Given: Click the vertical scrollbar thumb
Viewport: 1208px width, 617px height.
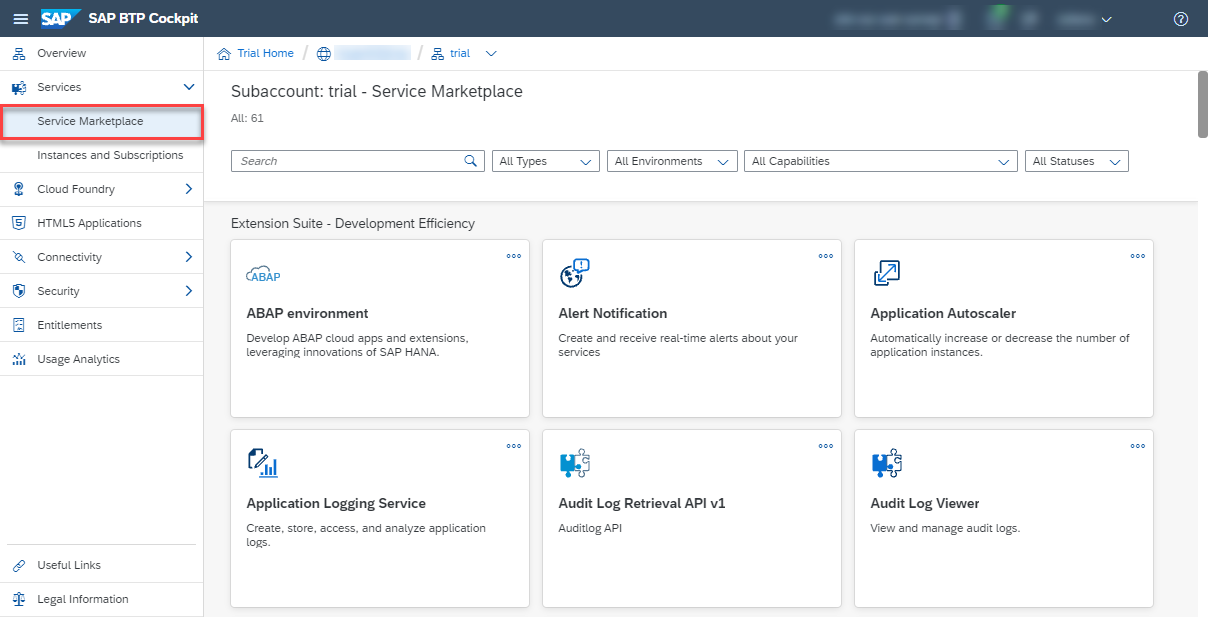Looking at the screenshot, I should pos(1202,103).
